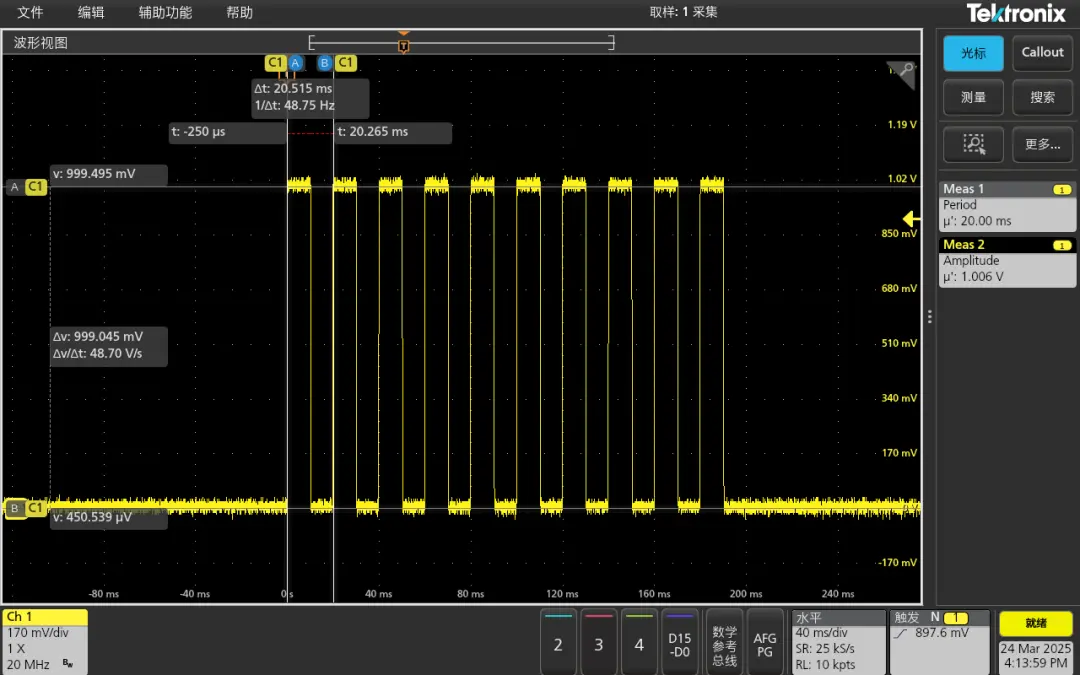This screenshot has height=675, width=1080.
Task: Open the Meas 1 Period badge
Action: (x=1007, y=206)
